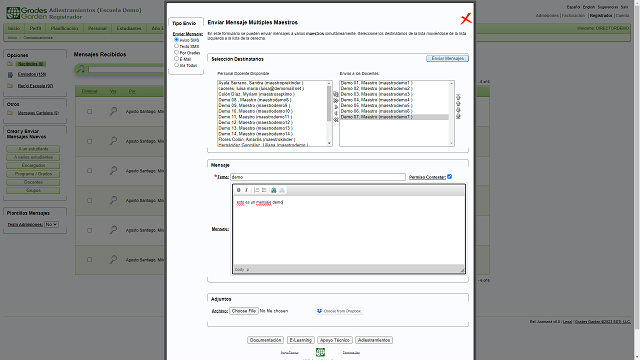This screenshot has height=360, width=640.
Task: Click the bottom transfer icon between the lists
Action: pos(336,120)
